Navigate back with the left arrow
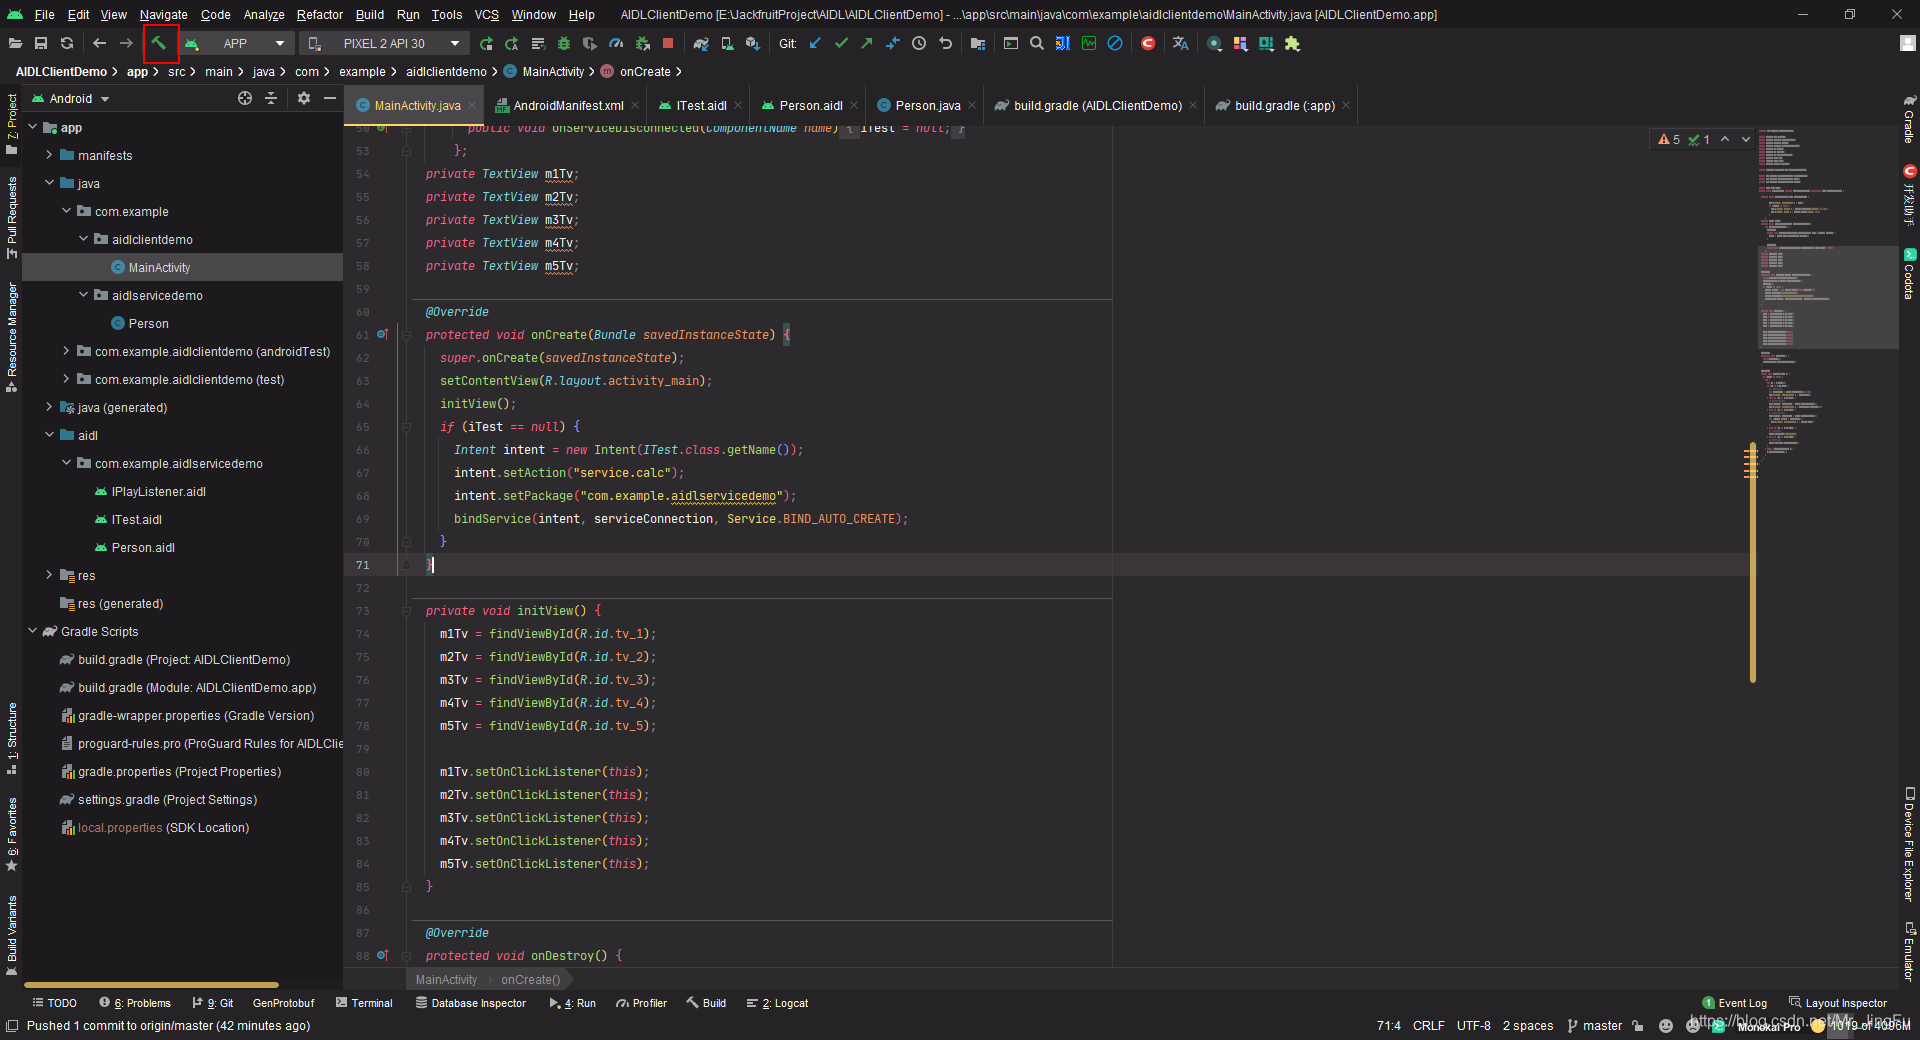 click(x=99, y=43)
